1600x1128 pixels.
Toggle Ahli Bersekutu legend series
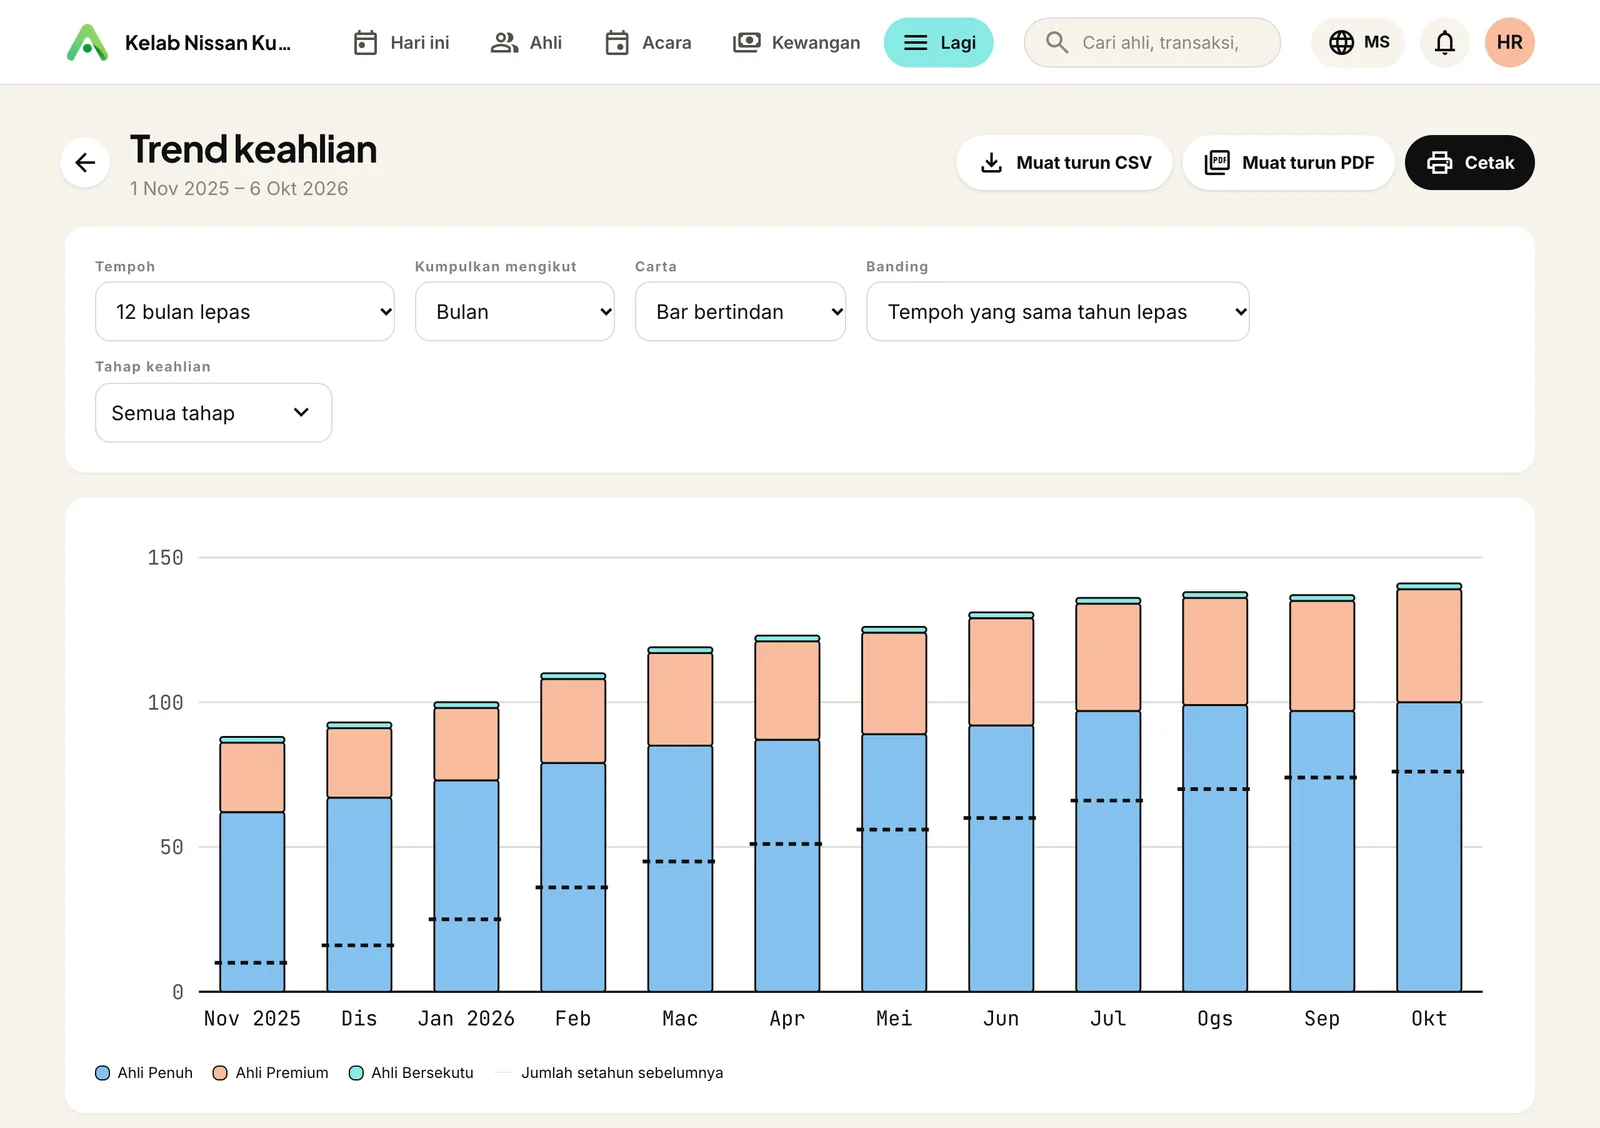[411, 1072]
